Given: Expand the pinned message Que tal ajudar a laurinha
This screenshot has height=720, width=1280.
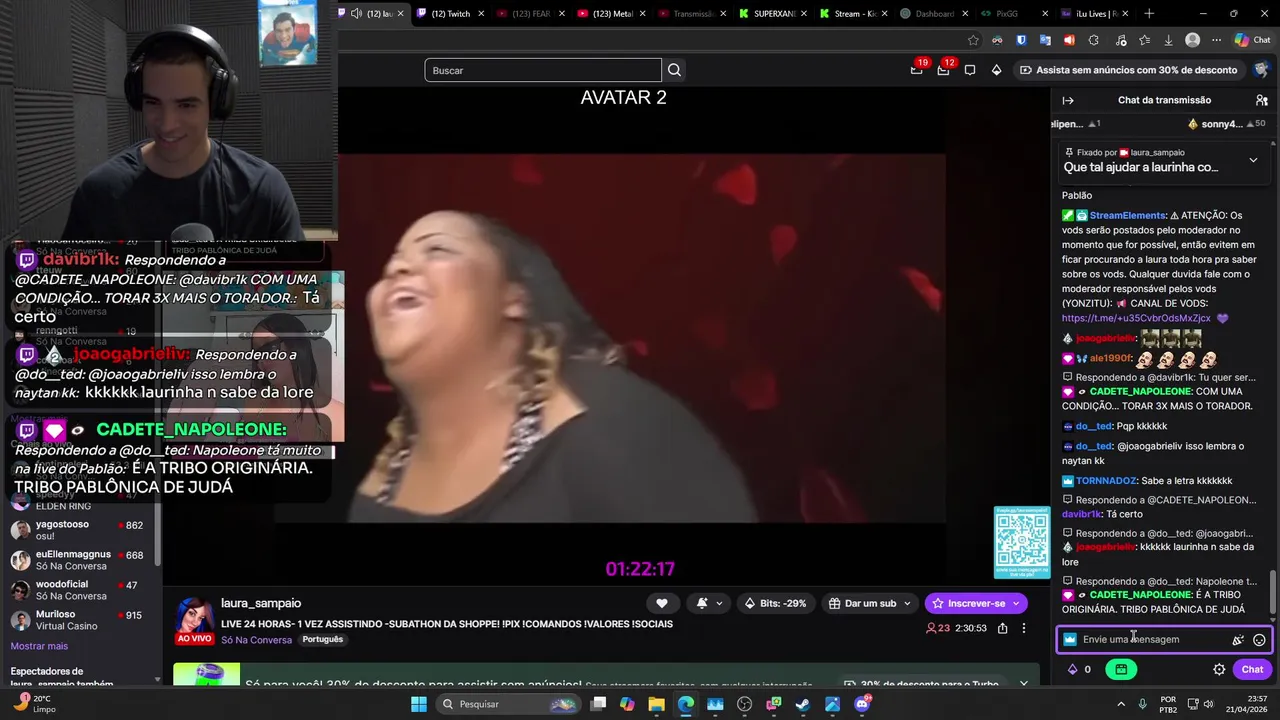Looking at the screenshot, I should (1253, 160).
